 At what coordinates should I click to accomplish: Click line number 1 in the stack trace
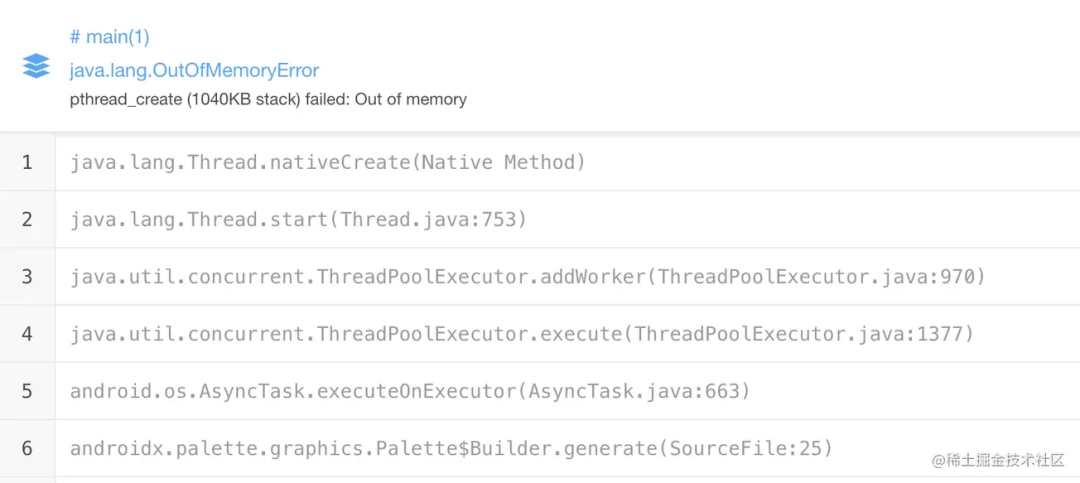click(27, 163)
